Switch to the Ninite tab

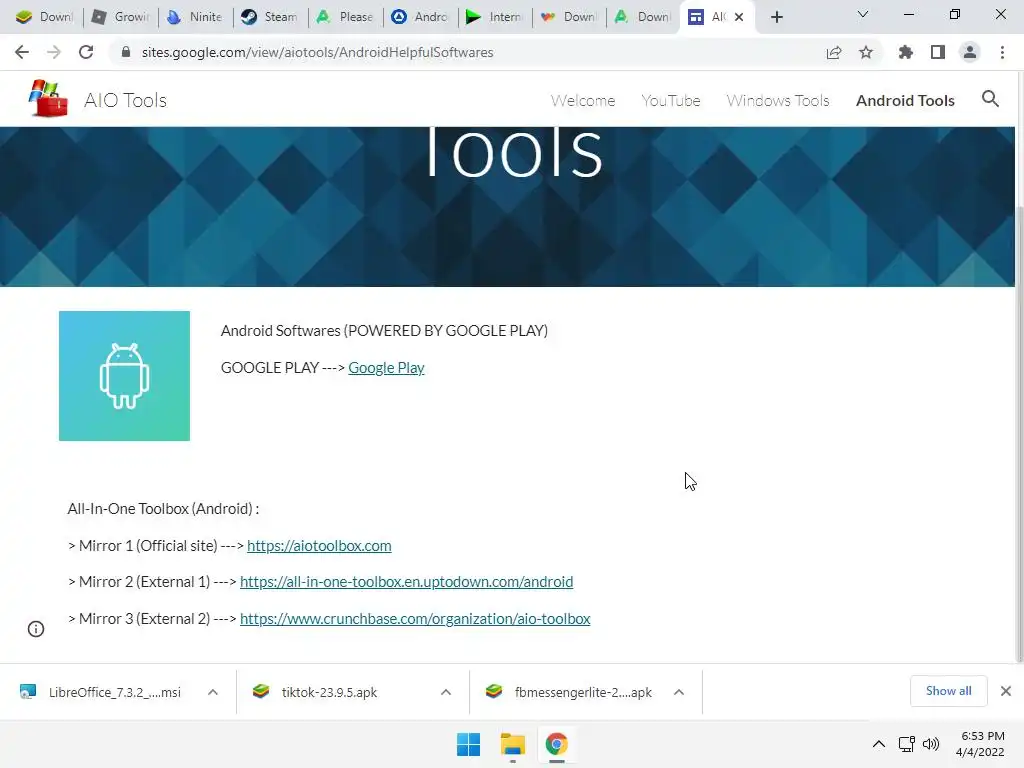(195, 17)
